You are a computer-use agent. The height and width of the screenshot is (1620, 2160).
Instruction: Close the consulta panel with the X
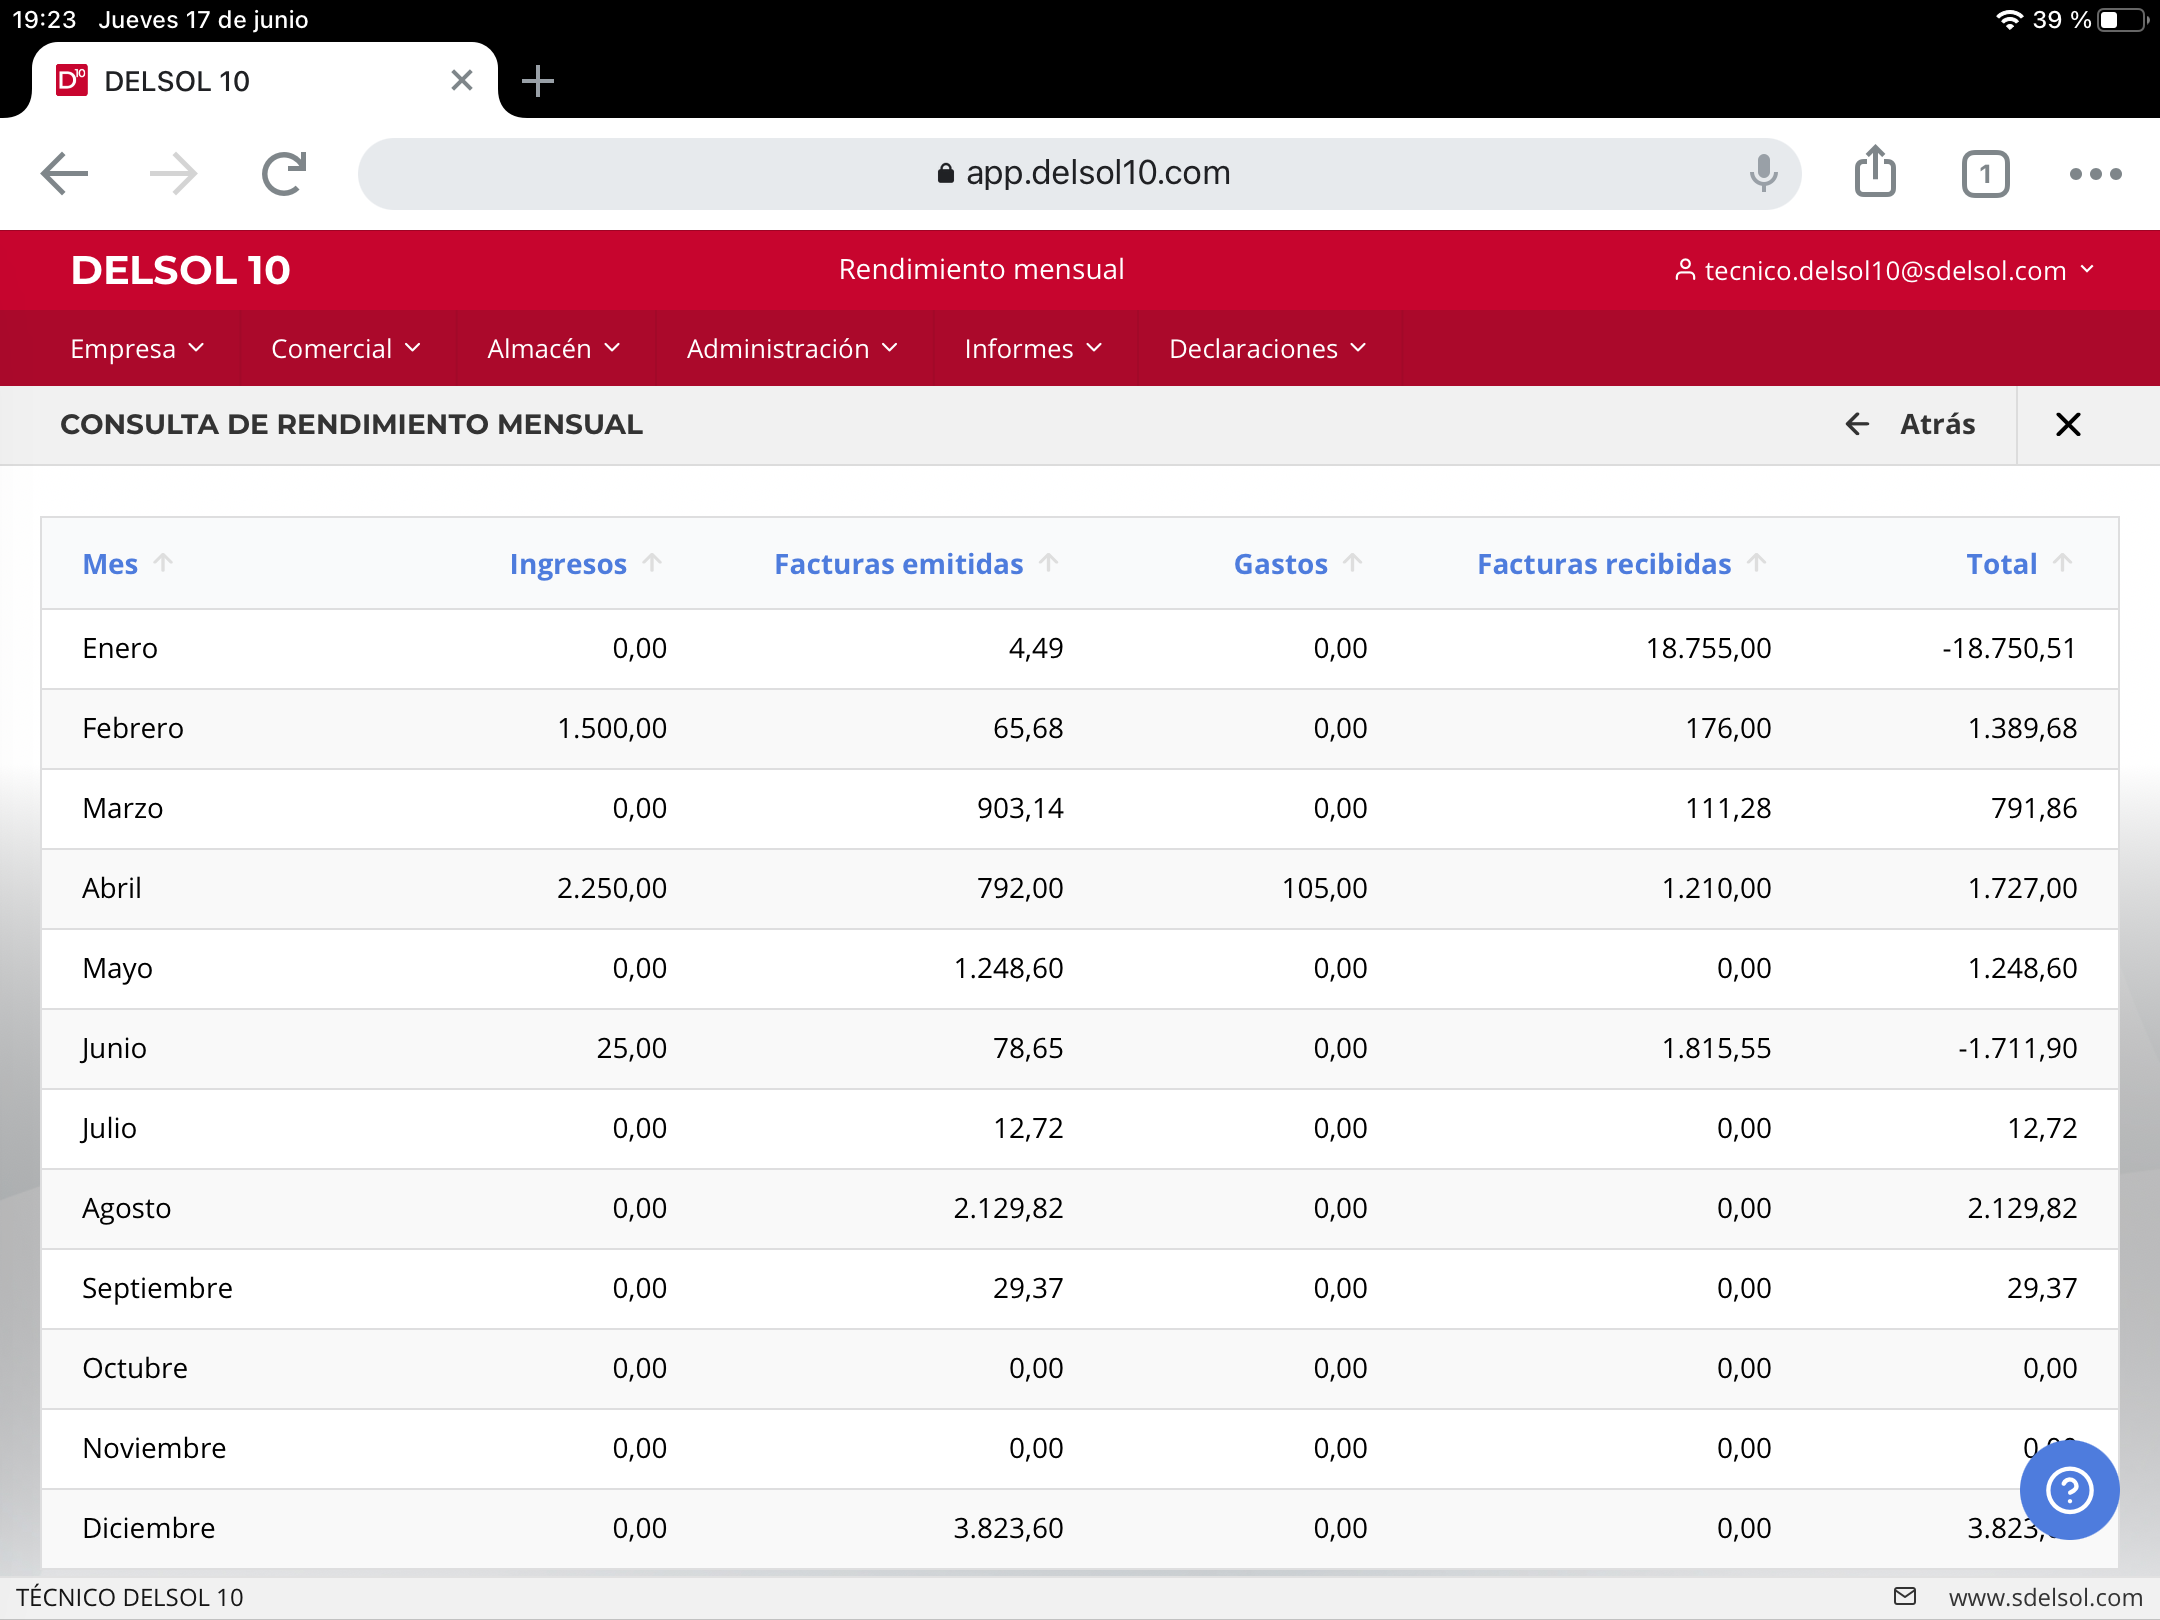click(x=2068, y=425)
